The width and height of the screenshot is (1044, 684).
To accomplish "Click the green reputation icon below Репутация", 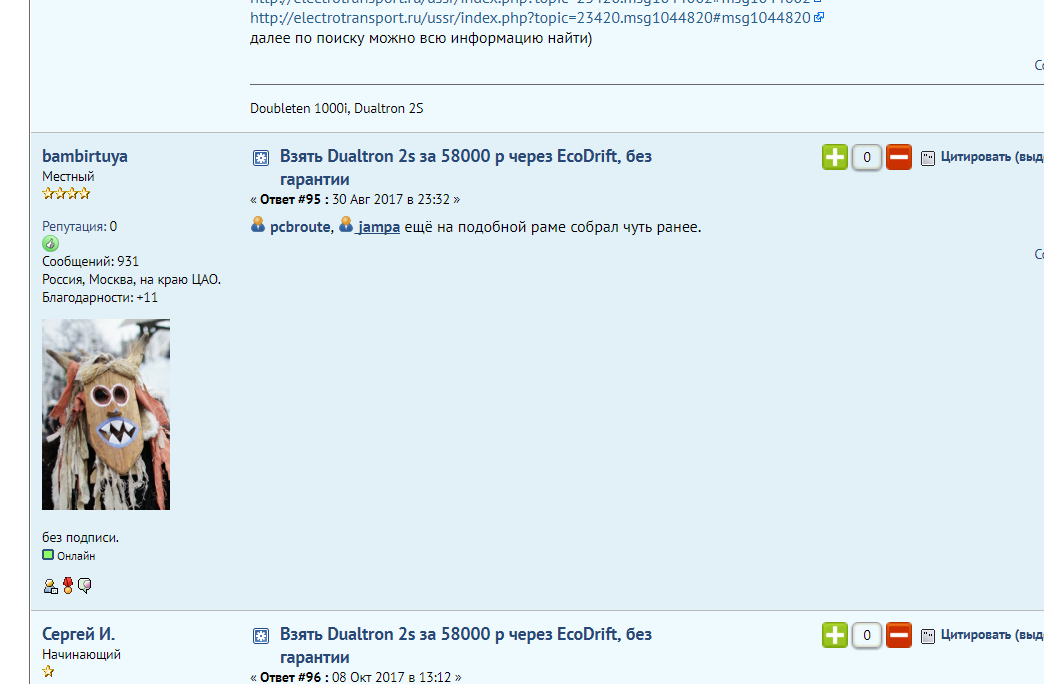I will [x=51, y=244].
